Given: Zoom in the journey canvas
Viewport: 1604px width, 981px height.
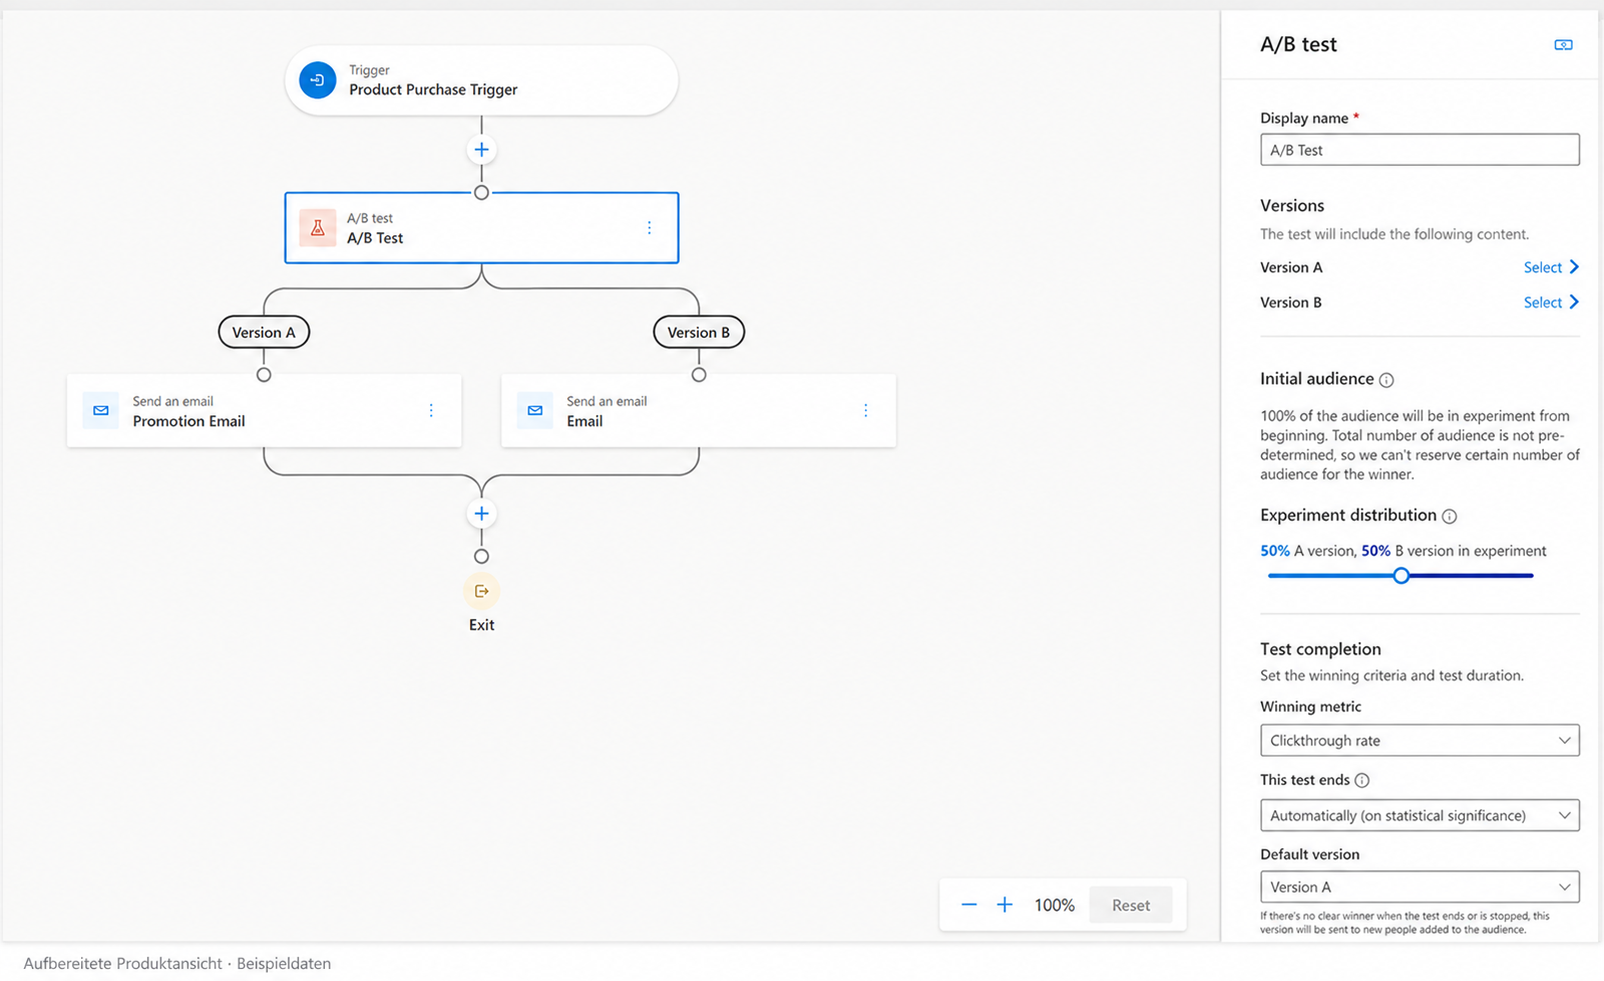Looking at the screenshot, I should 1004,905.
